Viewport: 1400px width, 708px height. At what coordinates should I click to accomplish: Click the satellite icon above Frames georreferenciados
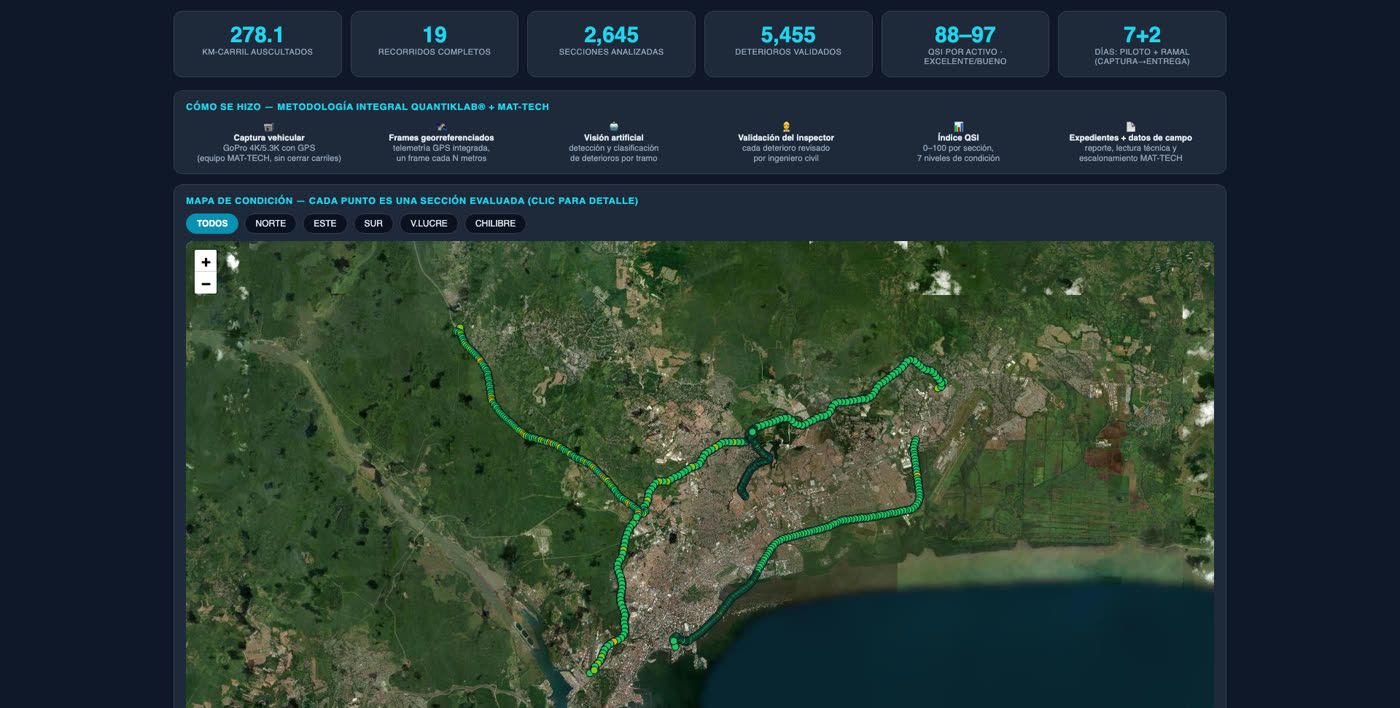coord(441,127)
